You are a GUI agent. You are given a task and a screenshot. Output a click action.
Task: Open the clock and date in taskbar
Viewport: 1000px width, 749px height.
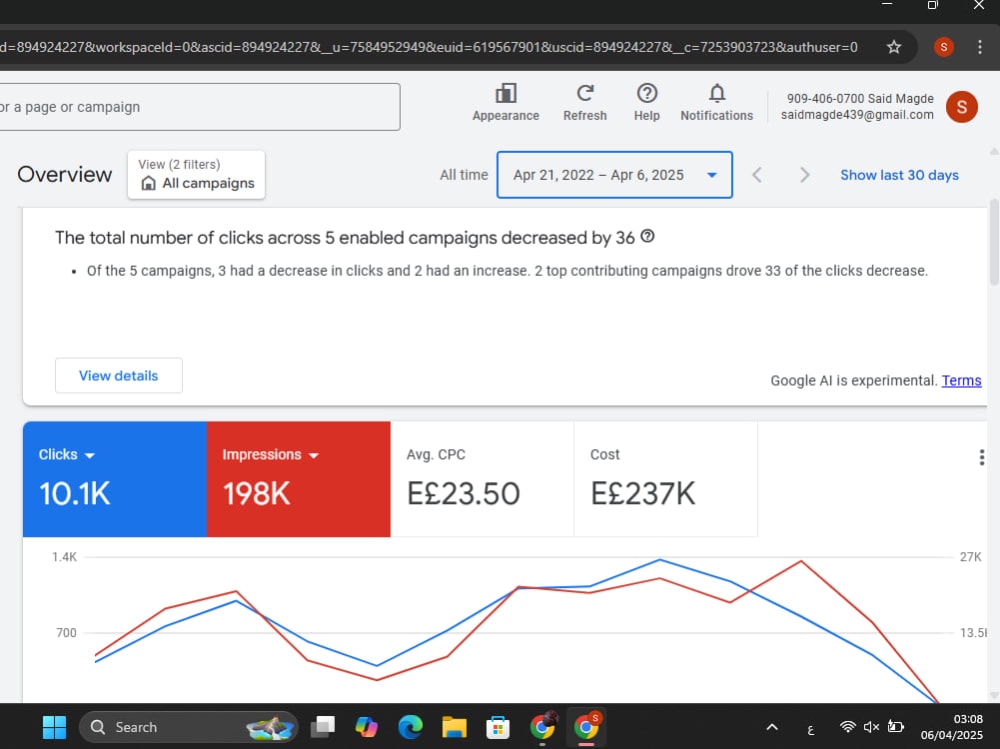point(952,727)
